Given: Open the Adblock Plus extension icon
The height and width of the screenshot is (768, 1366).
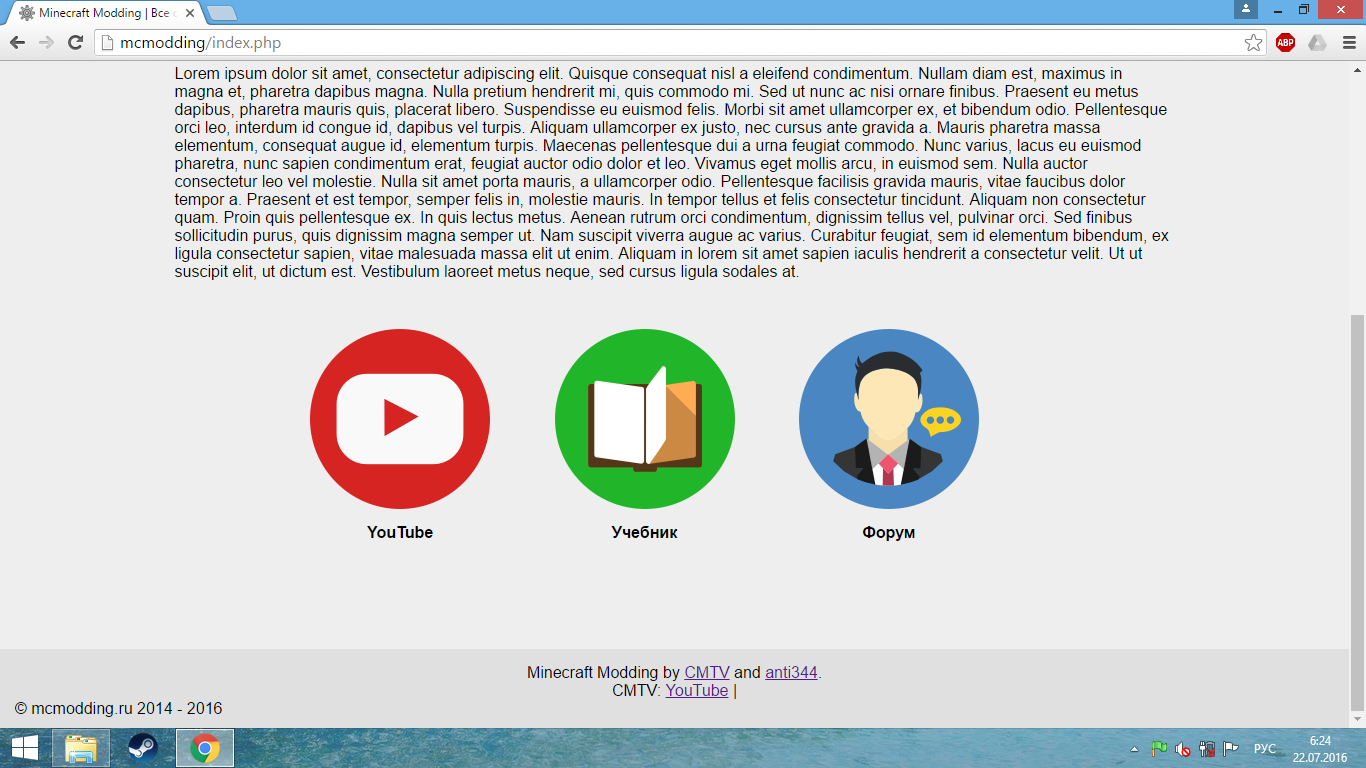Looking at the screenshot, I should click(x=1285, y=43).
